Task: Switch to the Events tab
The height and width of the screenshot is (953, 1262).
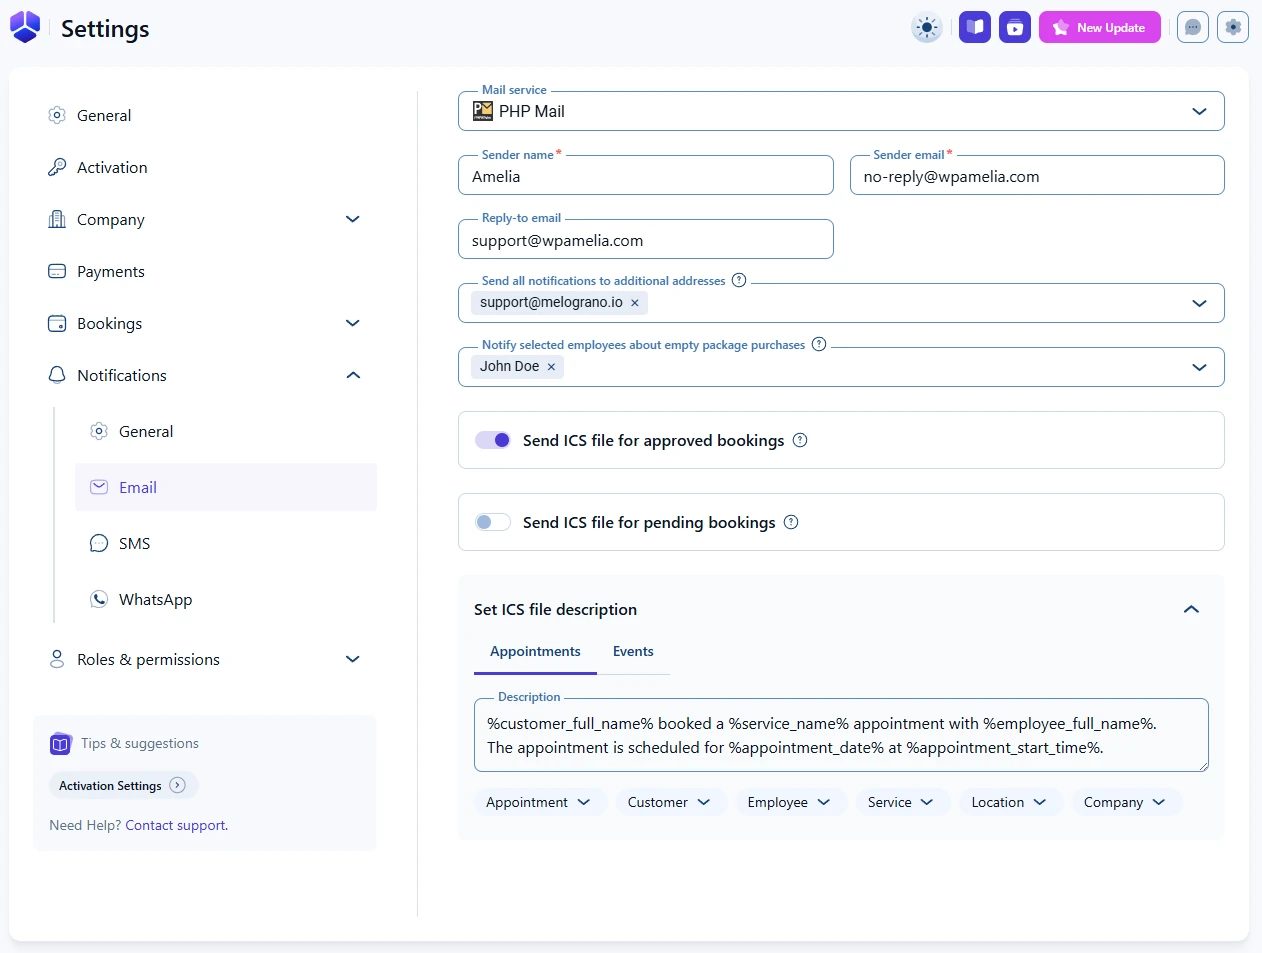Action: point(633,652)
